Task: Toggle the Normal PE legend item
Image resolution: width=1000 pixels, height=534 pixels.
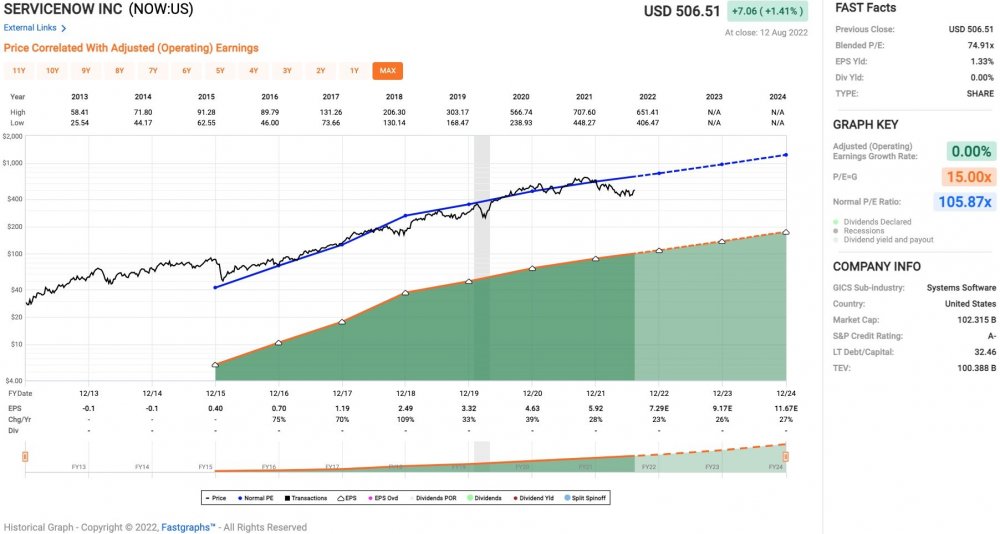Action: tap(255, 498)
